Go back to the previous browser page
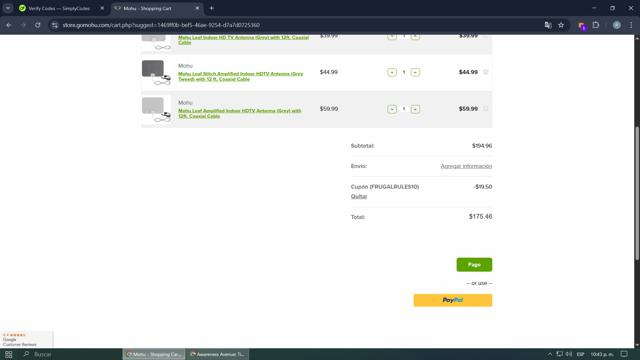Viewport: 640px width, 360px height. point(9,25)
